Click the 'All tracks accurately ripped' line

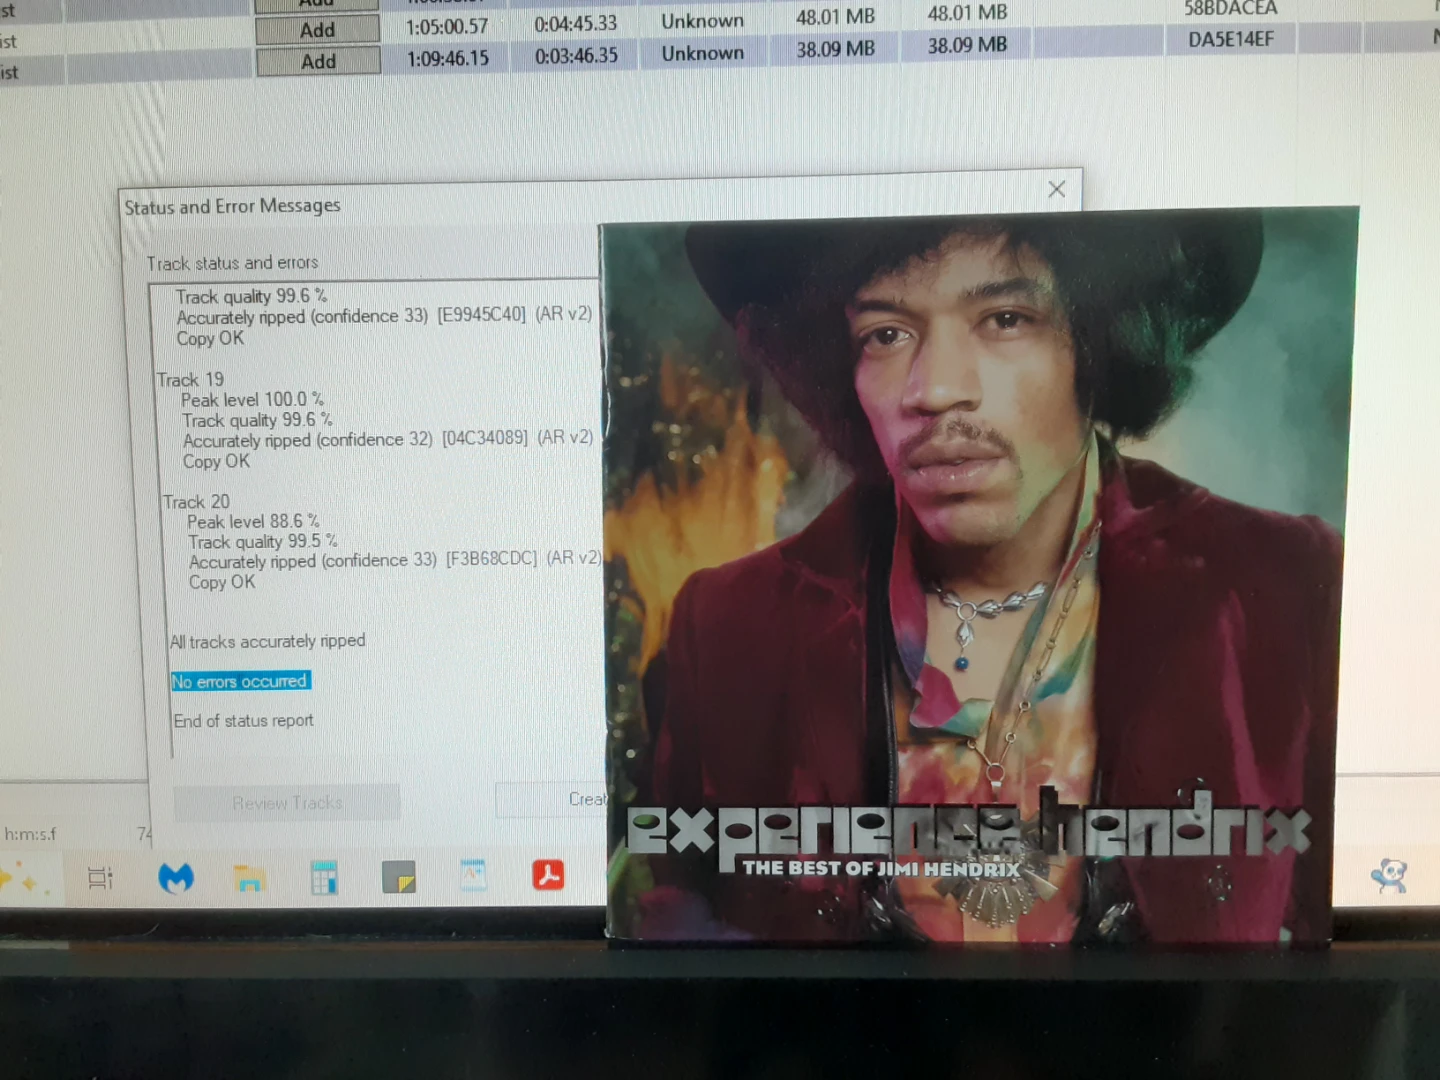[x=267, y=641]
